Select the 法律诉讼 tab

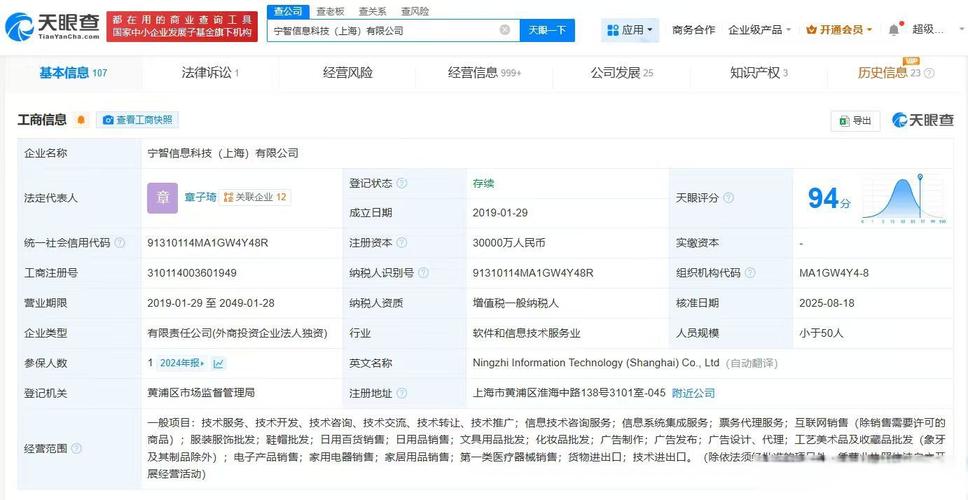[210, 73]
